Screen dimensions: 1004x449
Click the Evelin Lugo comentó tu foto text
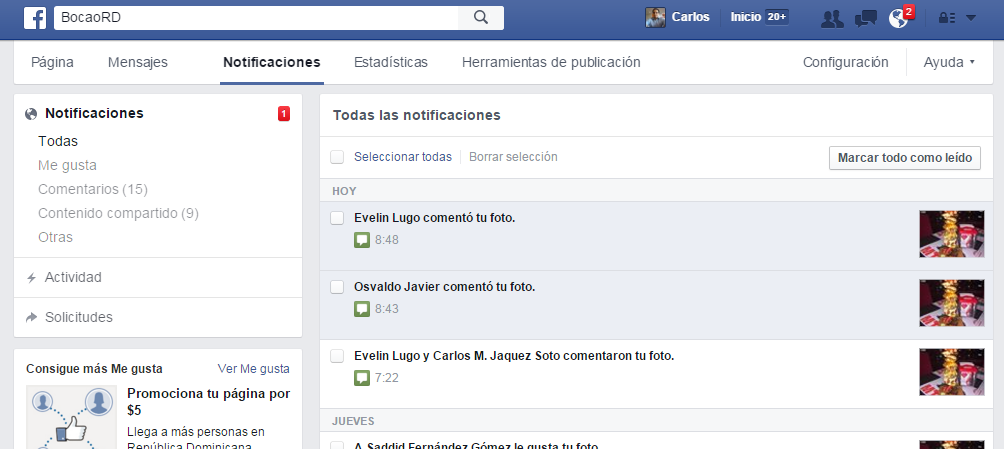435,218
